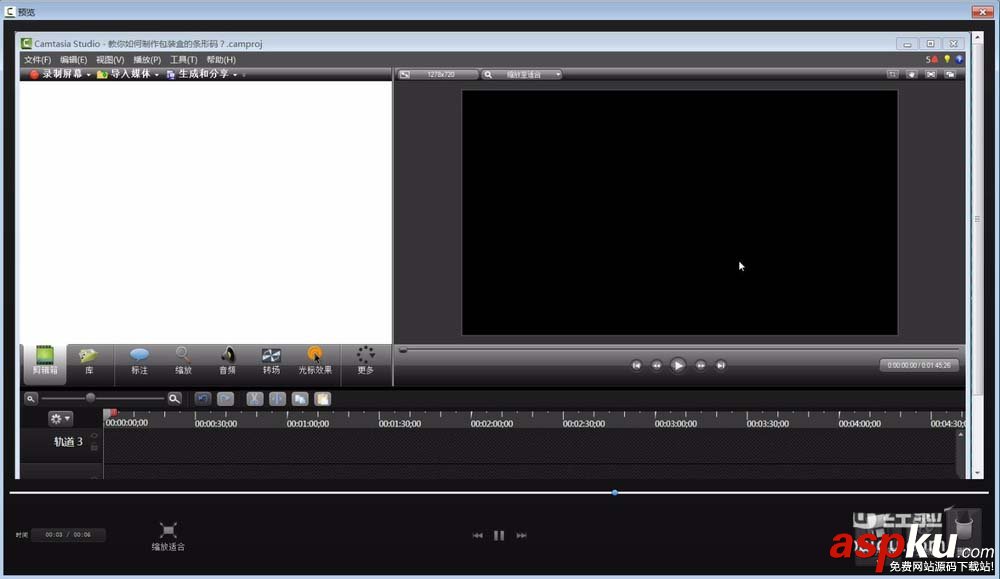Expand the 录制屏幕 dropdown arrow
Screen dimensions: 1000x579
pyautogui.click(x=89, y=75)
